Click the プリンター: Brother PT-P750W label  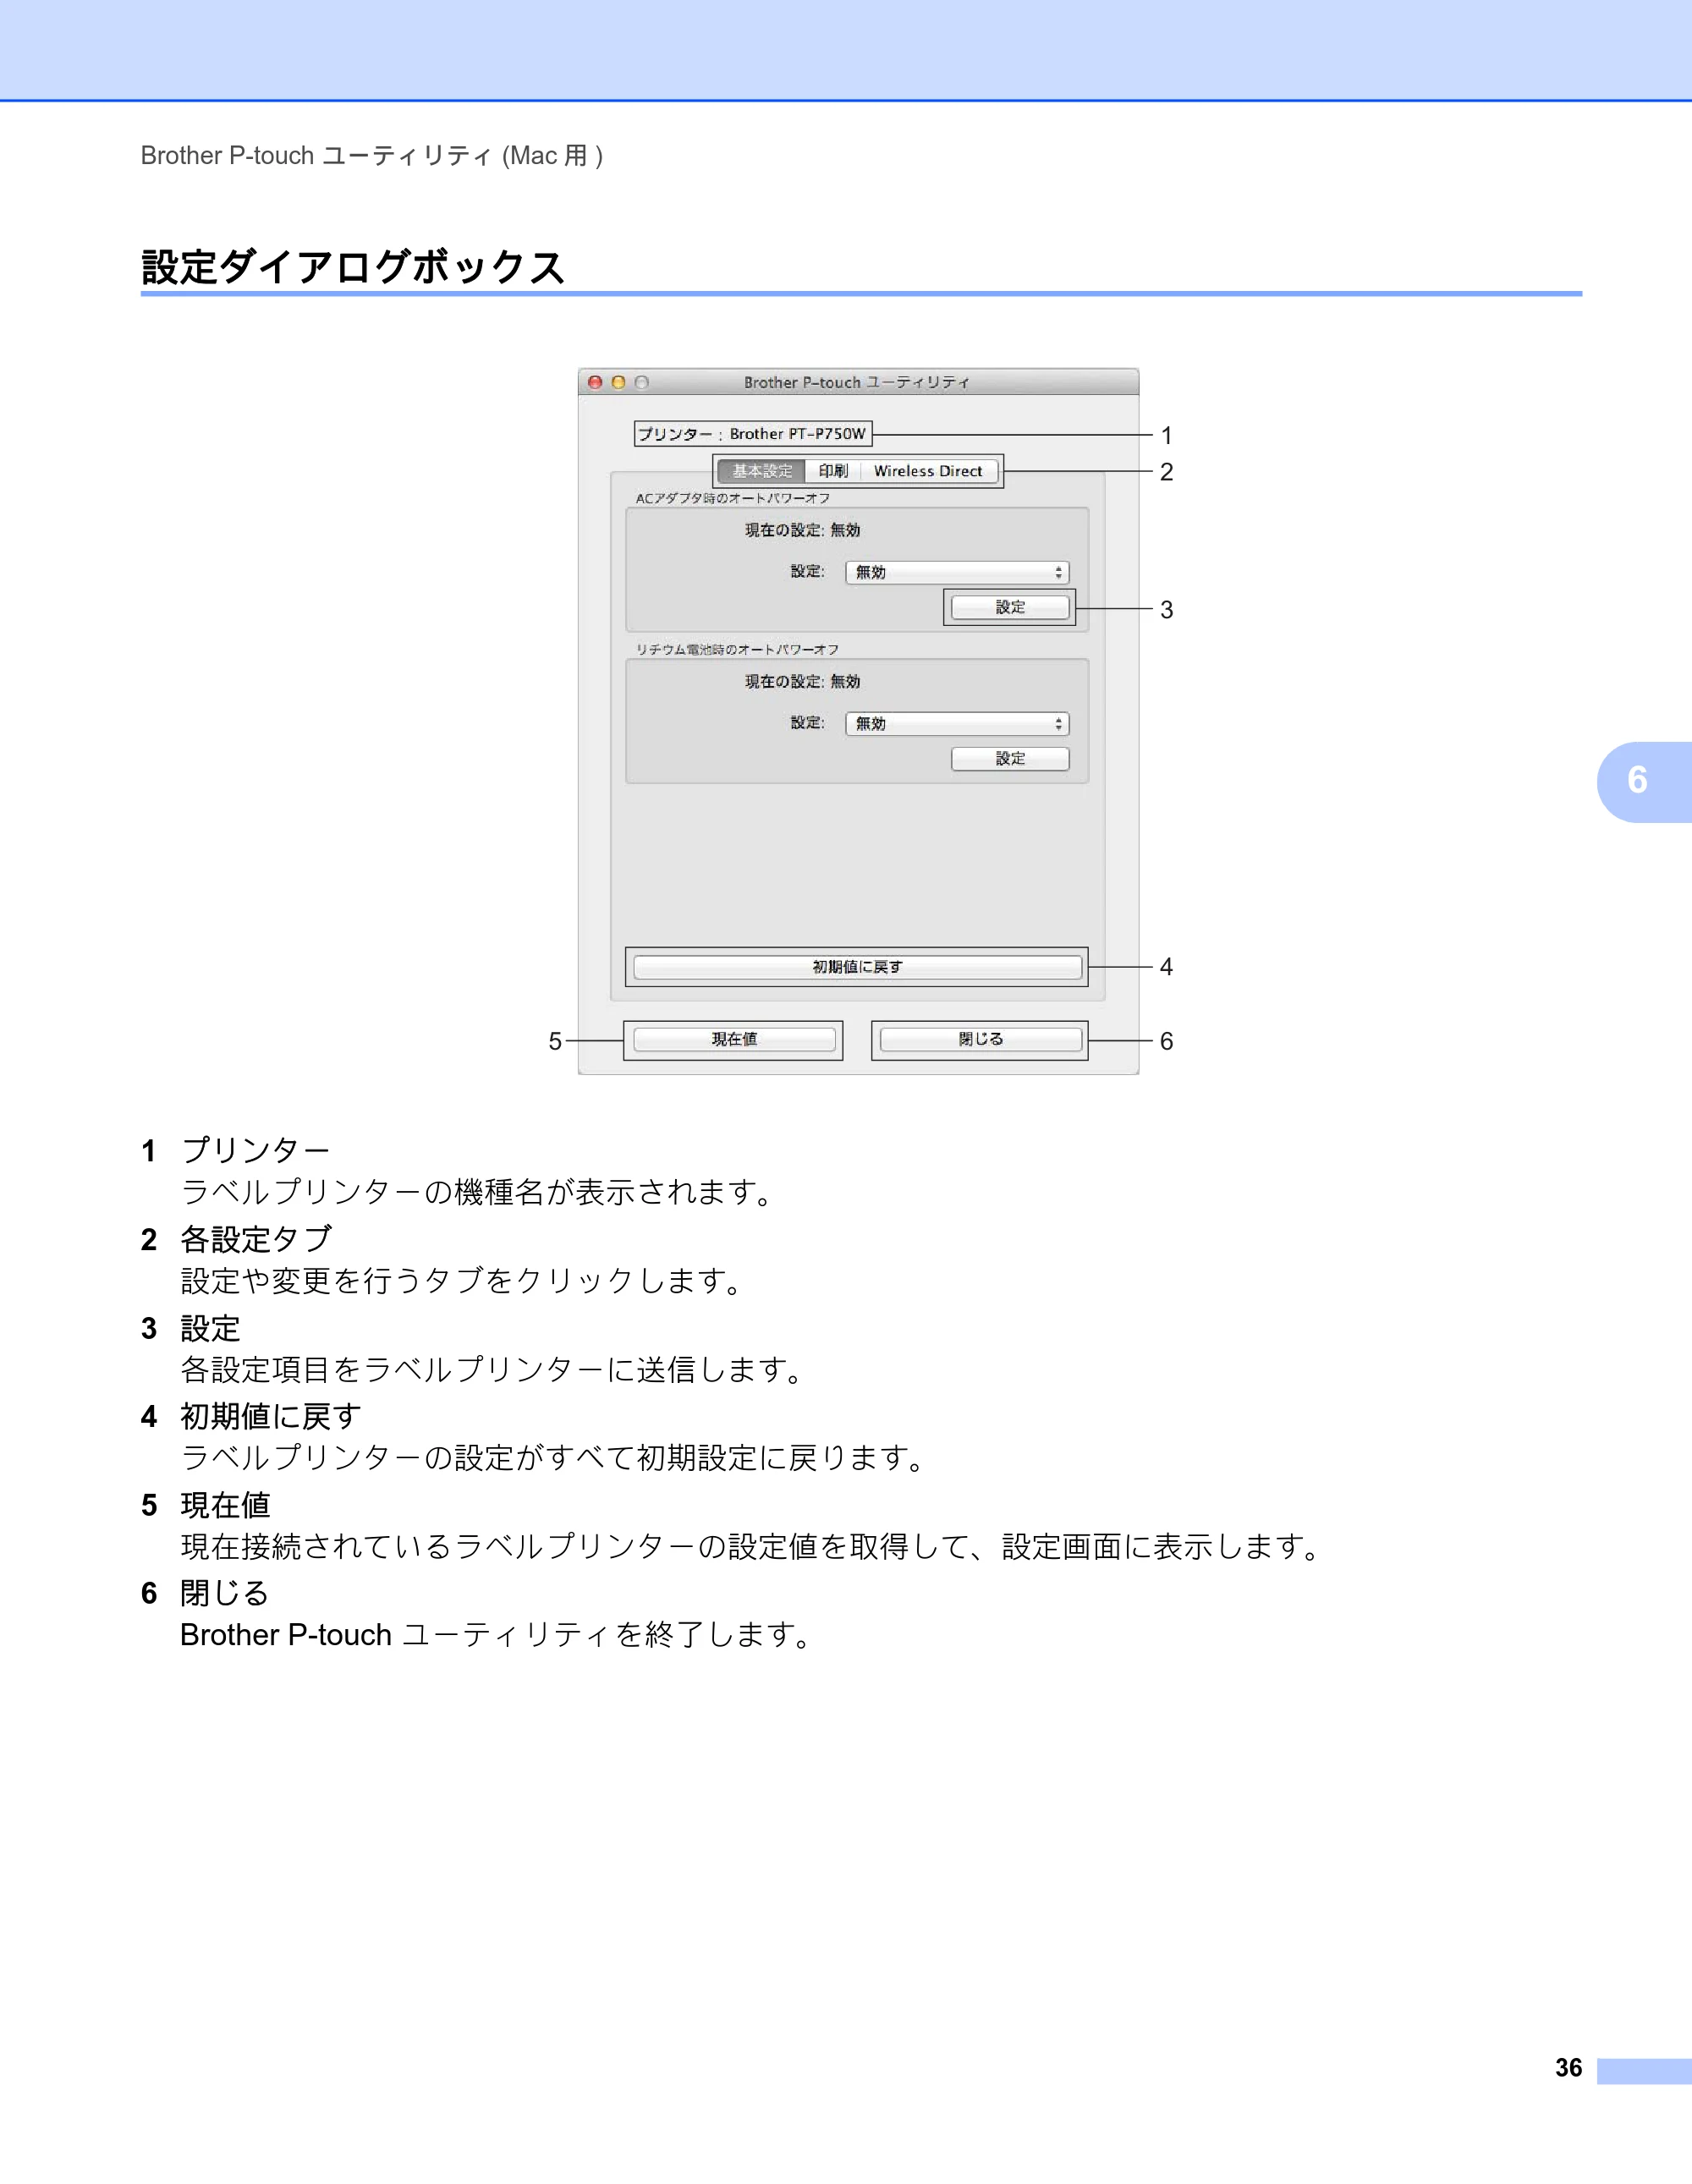pyautogui.click(x=752, y=434)
